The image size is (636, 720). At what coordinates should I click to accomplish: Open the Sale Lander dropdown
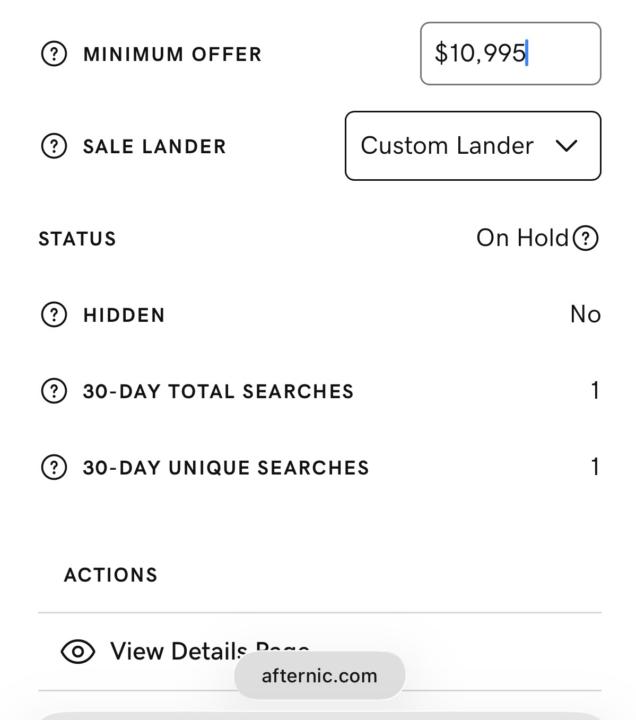pos(472,146)
